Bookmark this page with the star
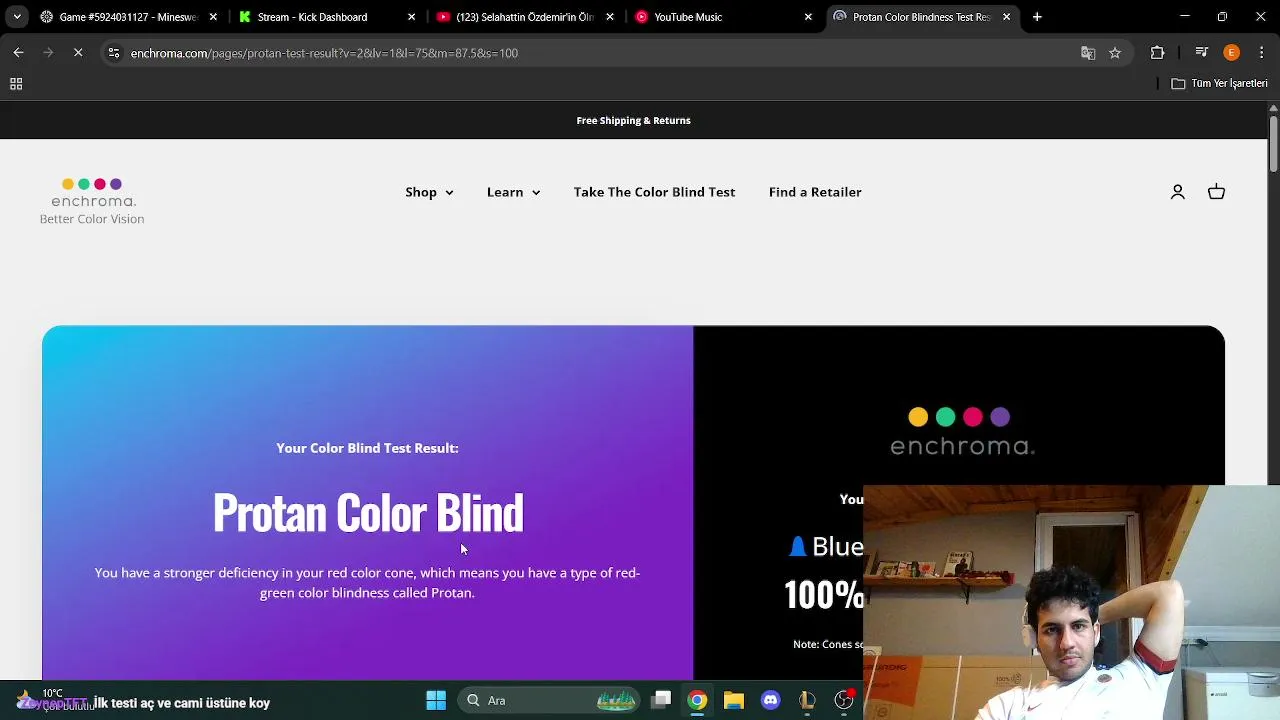 [1115, 53]
